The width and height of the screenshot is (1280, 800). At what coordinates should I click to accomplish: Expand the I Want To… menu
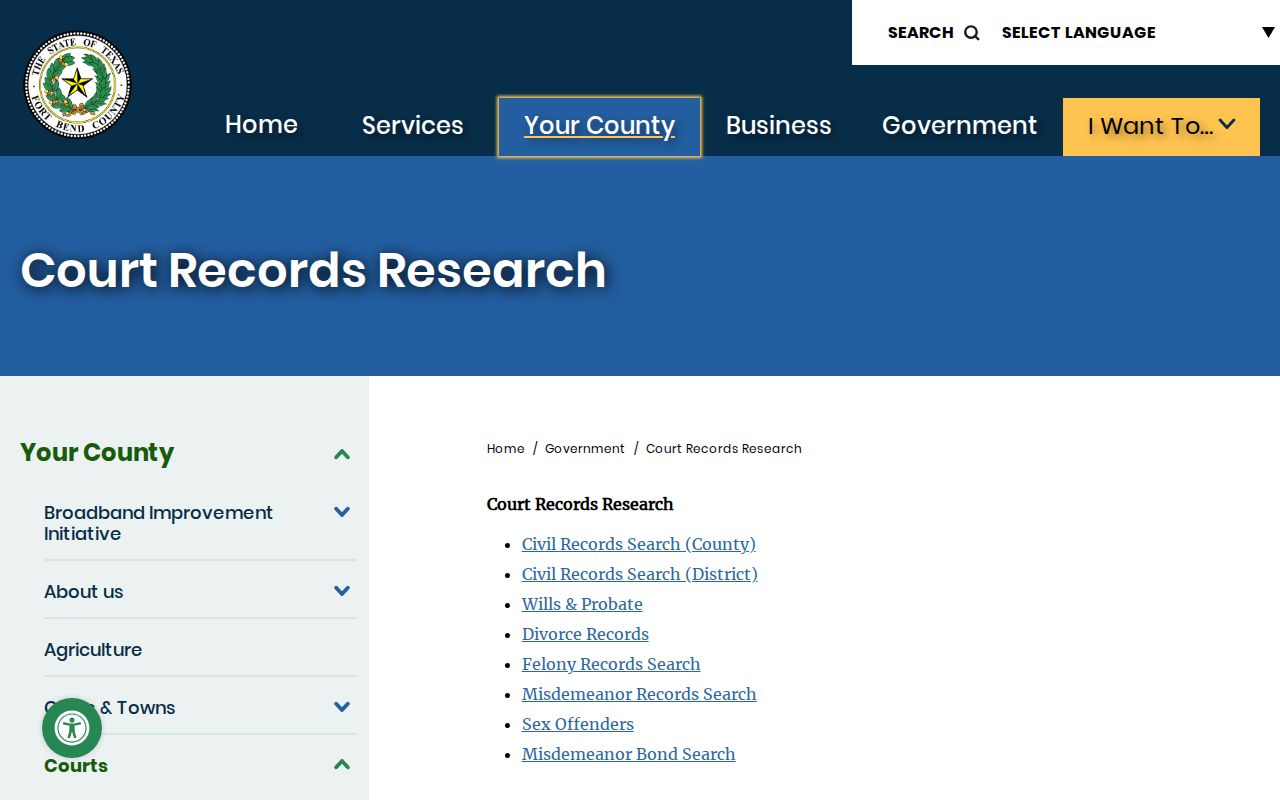pos(1161,126)
